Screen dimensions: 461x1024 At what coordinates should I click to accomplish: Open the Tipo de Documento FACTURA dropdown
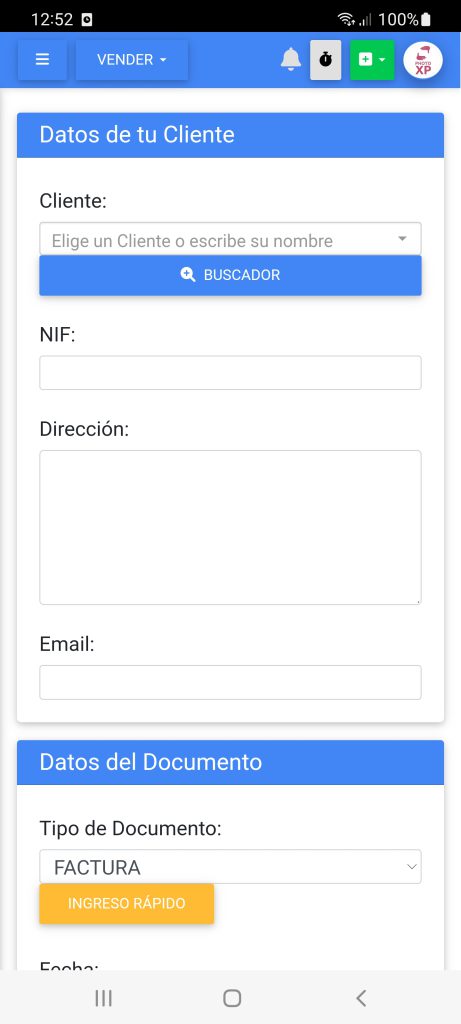[230, 867]
